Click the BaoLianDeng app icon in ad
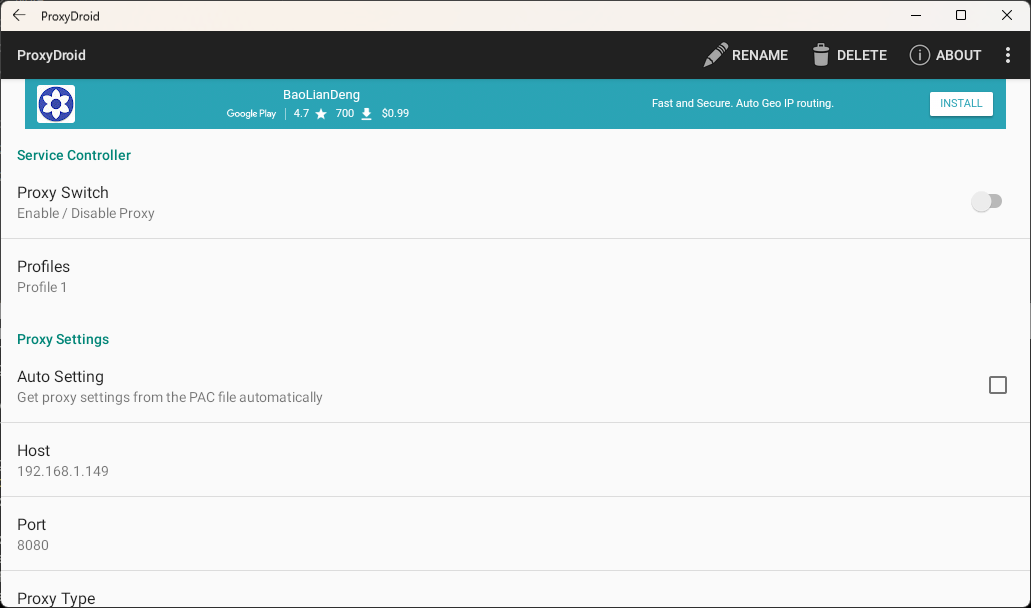 click(x=56, y=104)
